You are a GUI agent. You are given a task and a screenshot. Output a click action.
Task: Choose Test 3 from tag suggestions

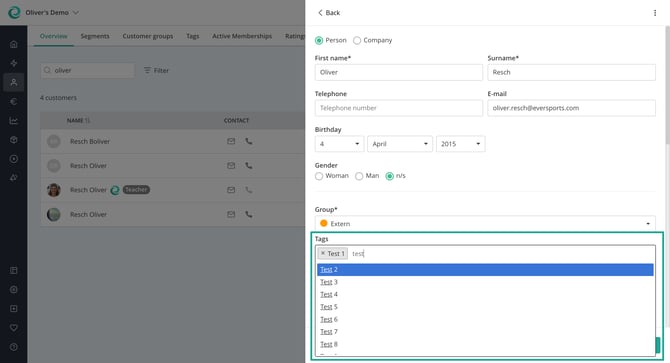coord(485,282)
